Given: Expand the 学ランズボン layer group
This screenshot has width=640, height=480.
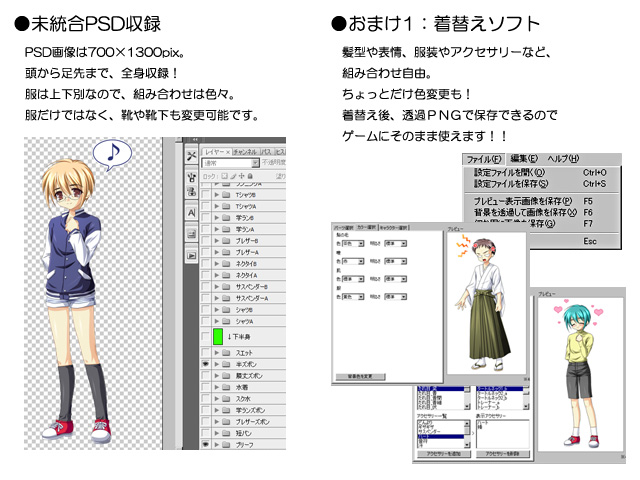Looking at the screenshot, I should pos(217,410).
